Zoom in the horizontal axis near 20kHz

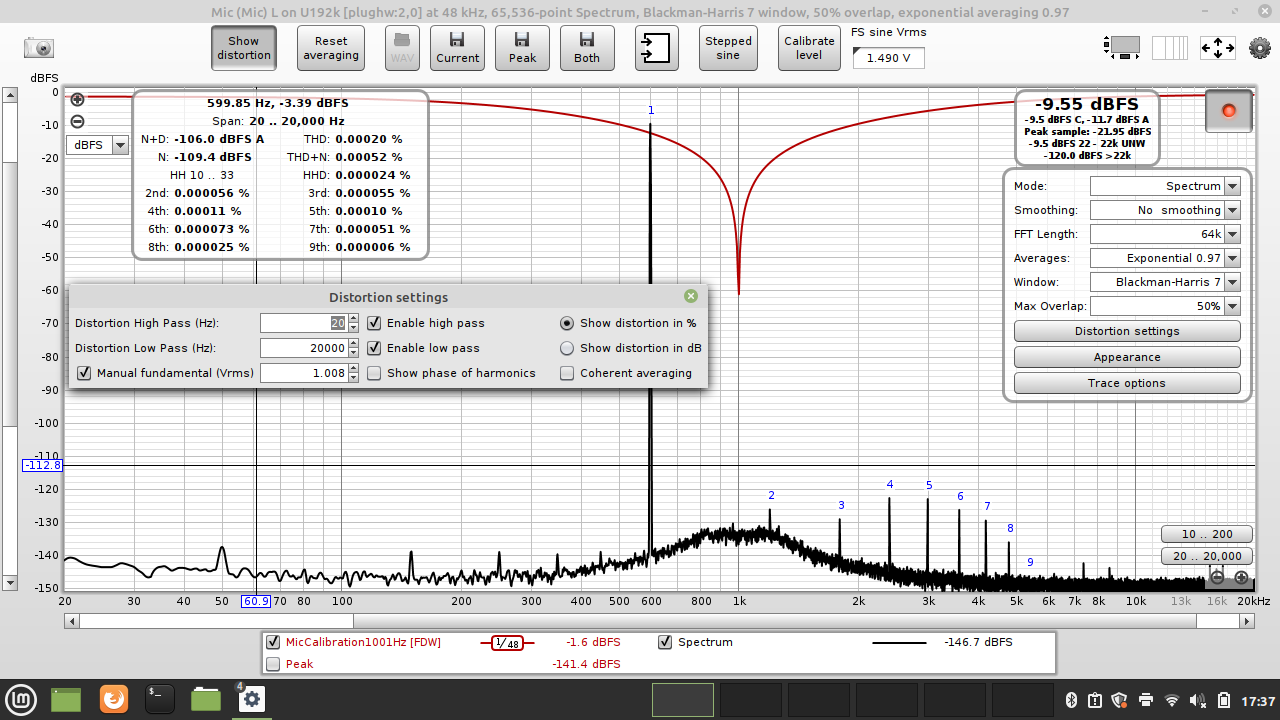1241,577
